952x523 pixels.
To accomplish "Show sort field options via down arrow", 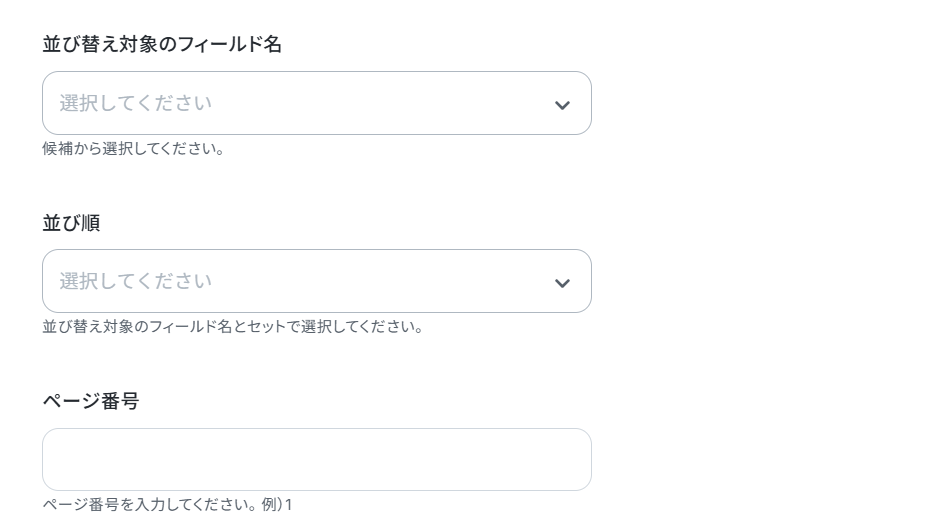I will pyautogui.click(x=562, y=105).
